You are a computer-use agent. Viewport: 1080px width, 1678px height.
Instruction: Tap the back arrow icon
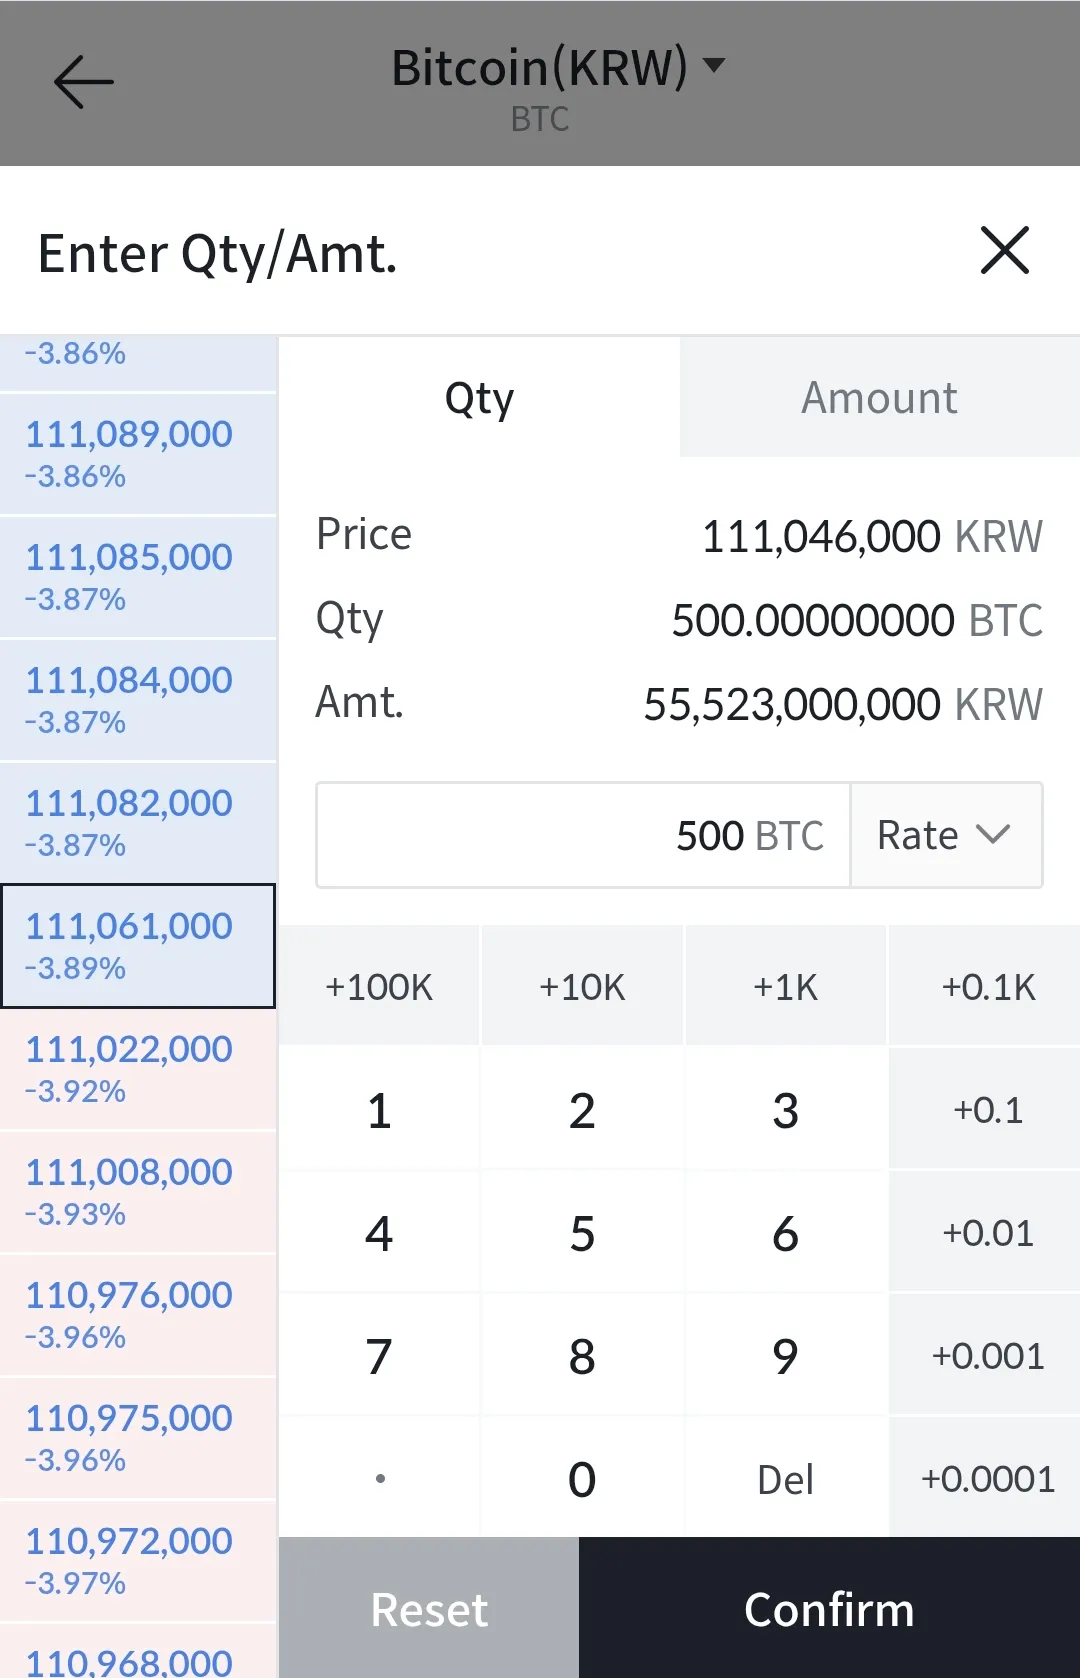tap(84, 82)
